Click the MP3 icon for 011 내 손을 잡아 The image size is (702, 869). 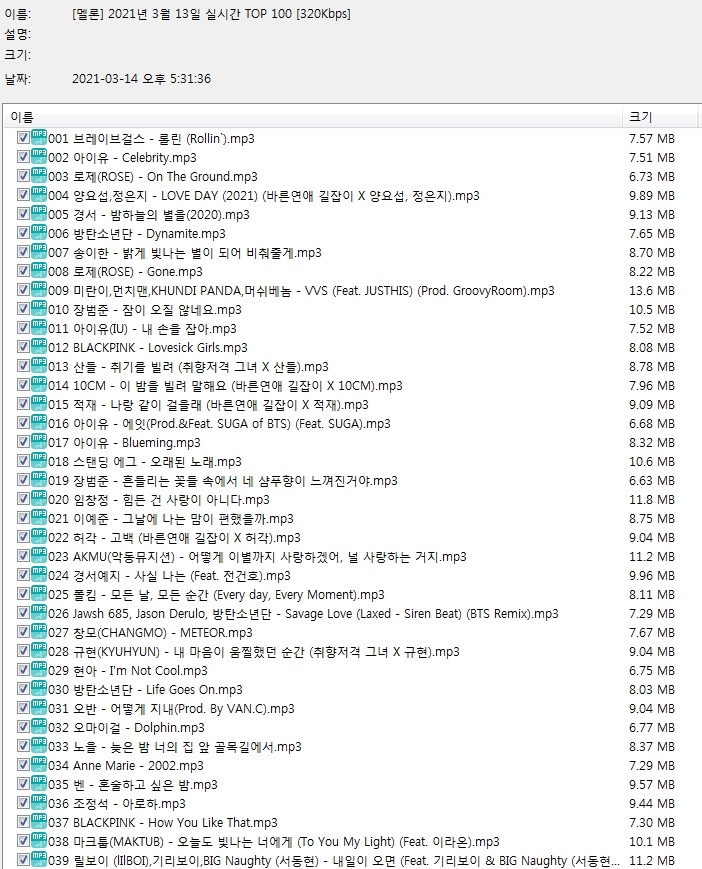pyautogui.click(x=39, y=327)
